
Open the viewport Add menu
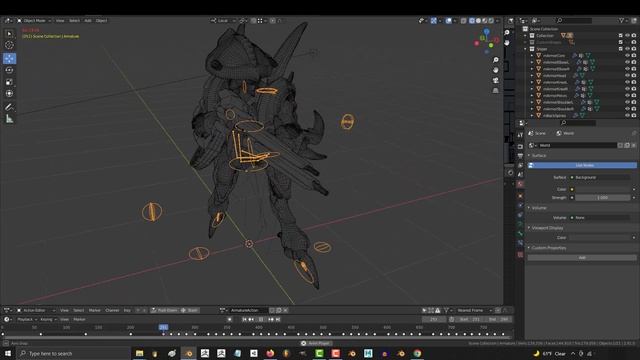point(88,20)
